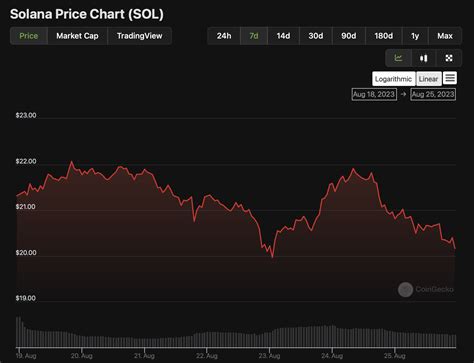
Task: Open the chart hamburger menu
Action: [450, 78]
